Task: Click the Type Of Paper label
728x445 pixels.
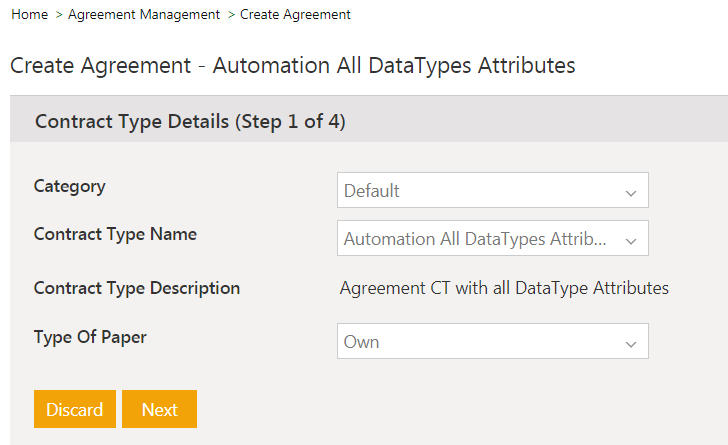Action: 90,337
